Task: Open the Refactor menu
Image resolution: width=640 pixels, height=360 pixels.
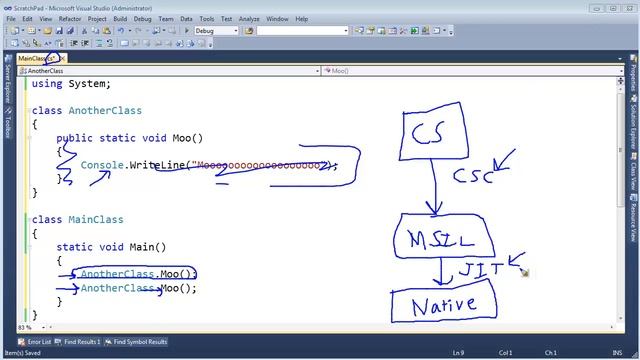Action: [70, 19]
